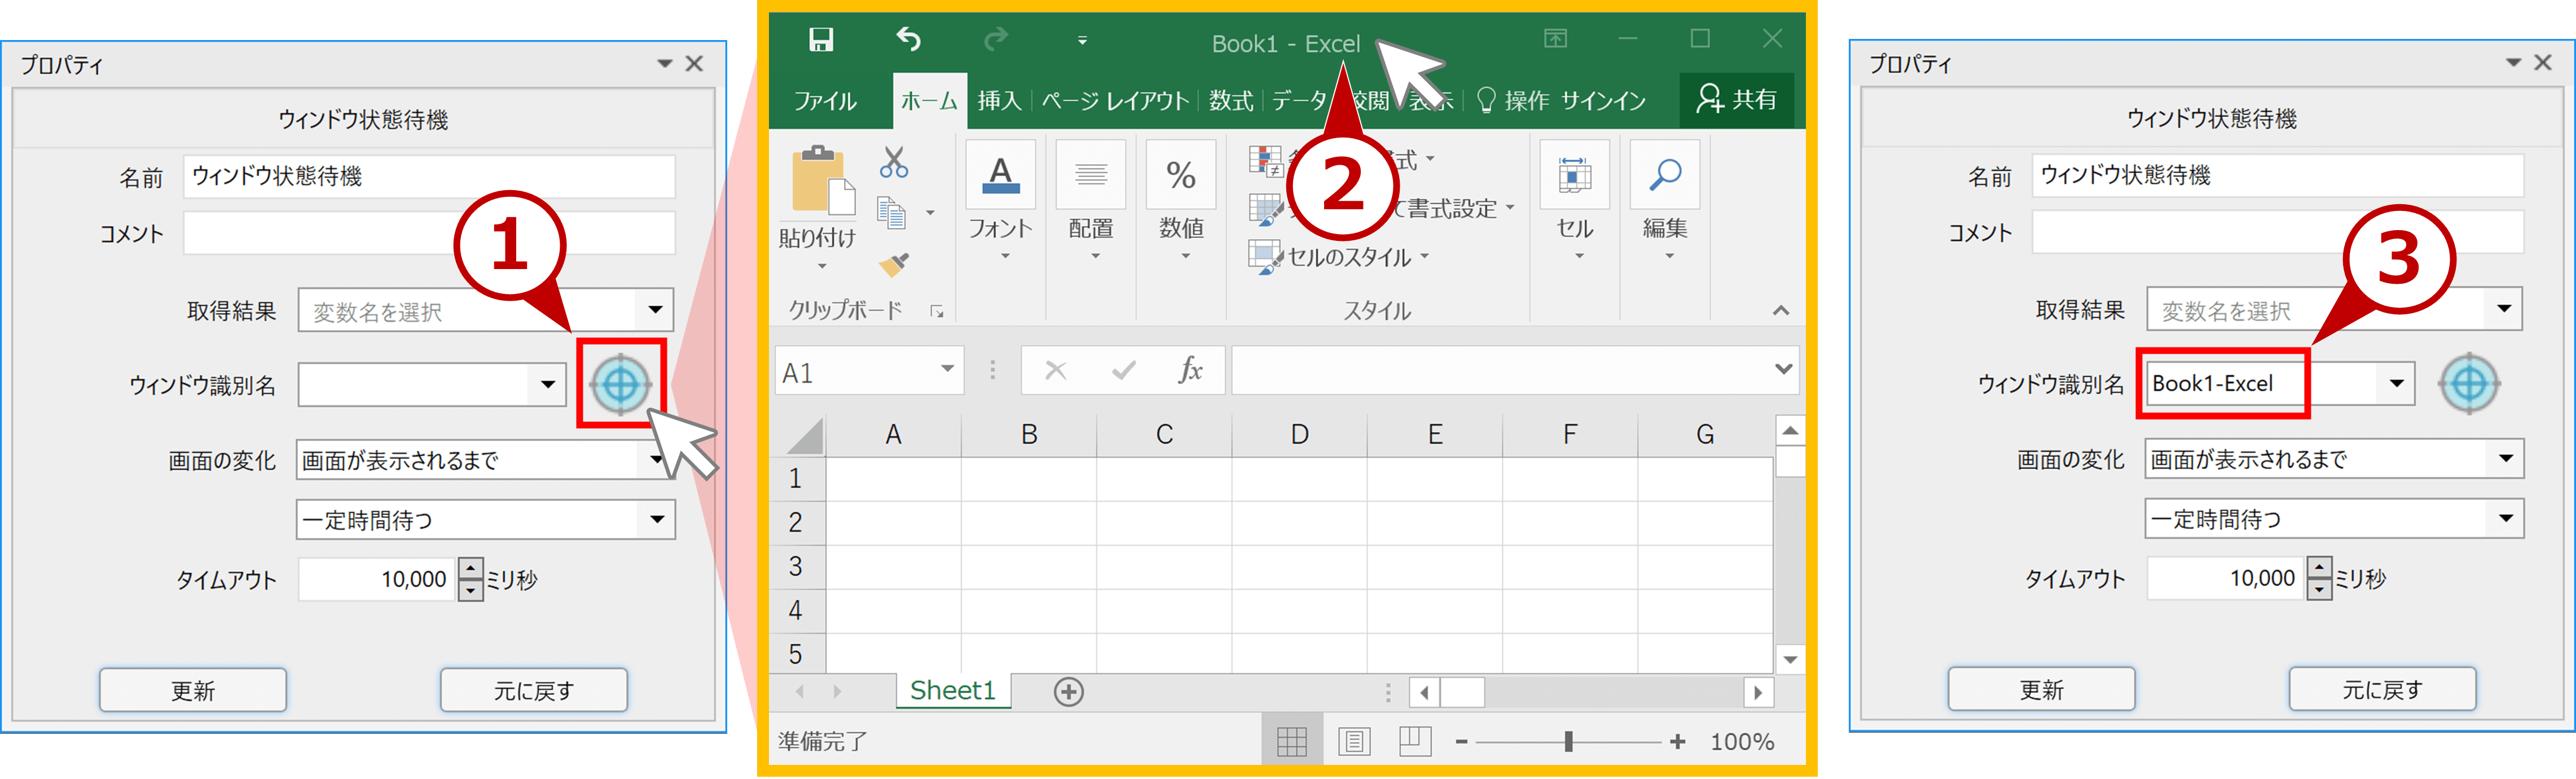Switch to the 挿入 ribbon tab
Image resolution: width=2576 pixels, height=779 pixels.
(998, 100)
